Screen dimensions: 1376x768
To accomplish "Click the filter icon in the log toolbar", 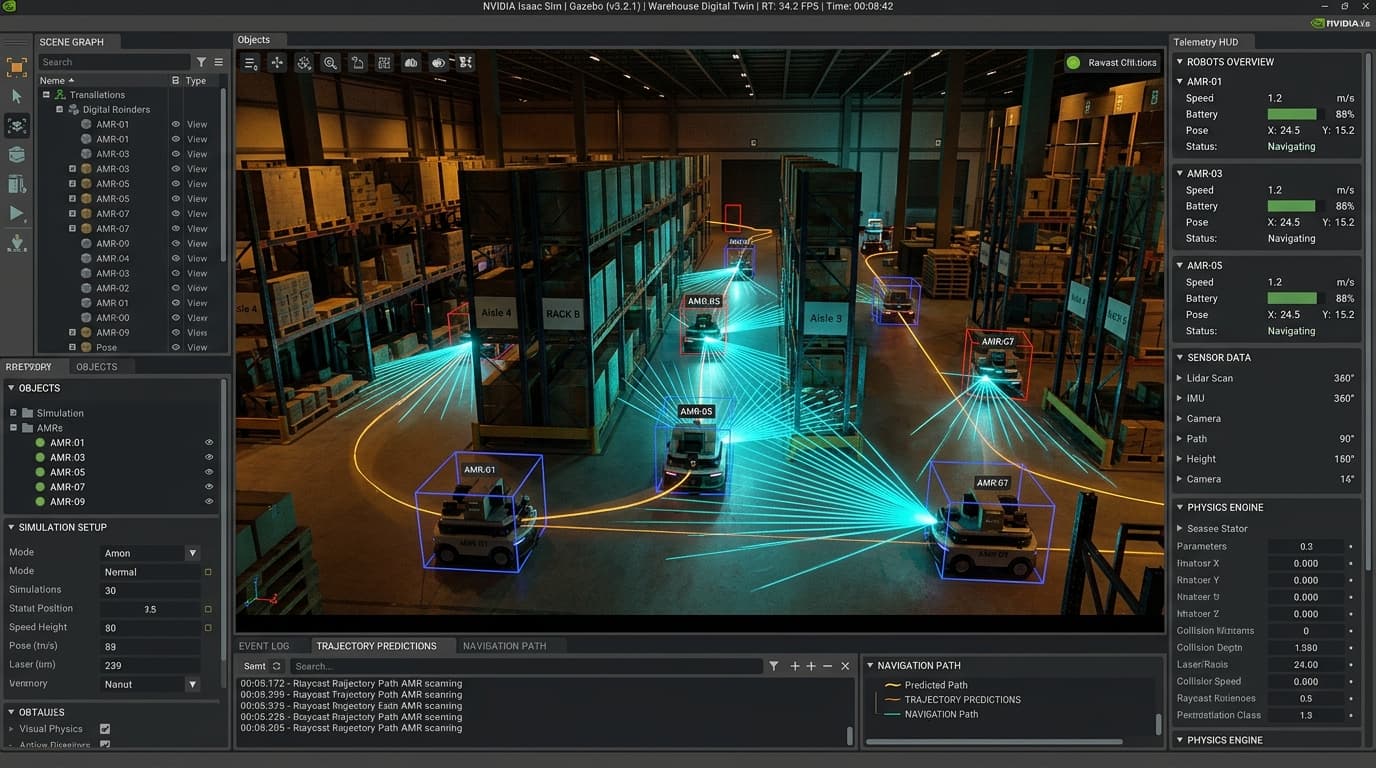I will tap(773, 666).
